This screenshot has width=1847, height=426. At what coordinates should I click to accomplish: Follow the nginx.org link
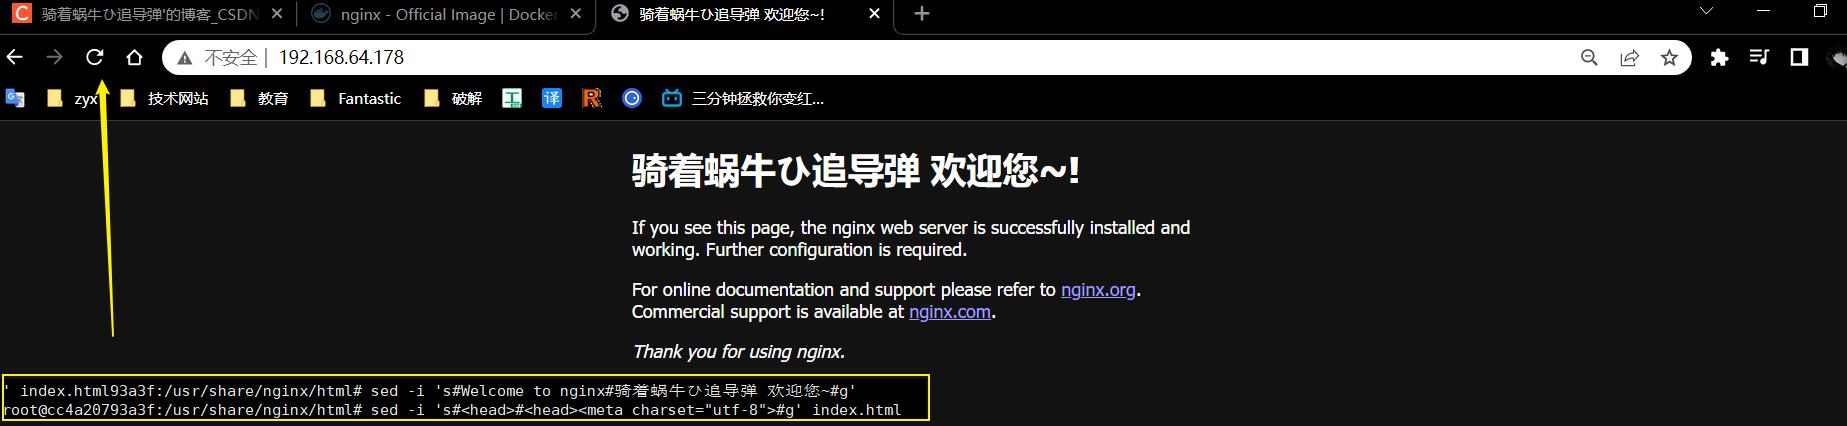click(x=1098, y=290)
